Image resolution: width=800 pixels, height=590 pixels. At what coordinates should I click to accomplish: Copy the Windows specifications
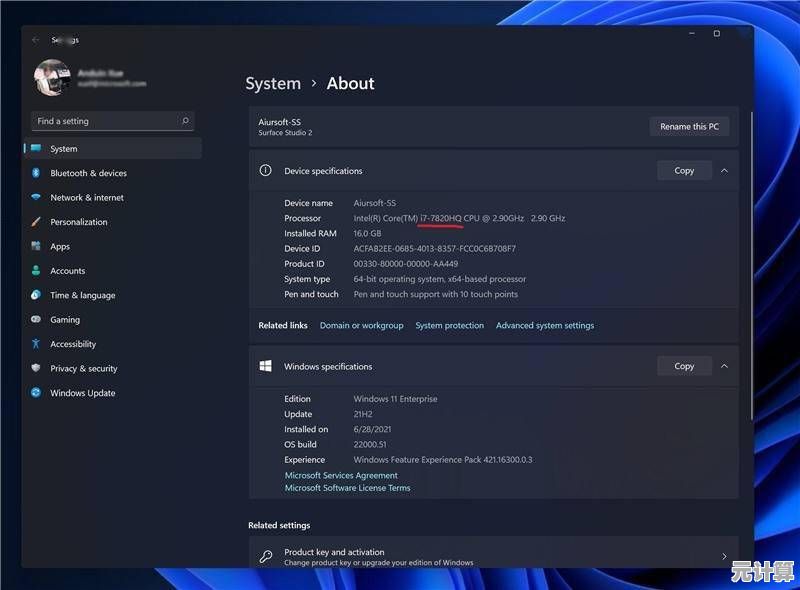coord(684,366)
